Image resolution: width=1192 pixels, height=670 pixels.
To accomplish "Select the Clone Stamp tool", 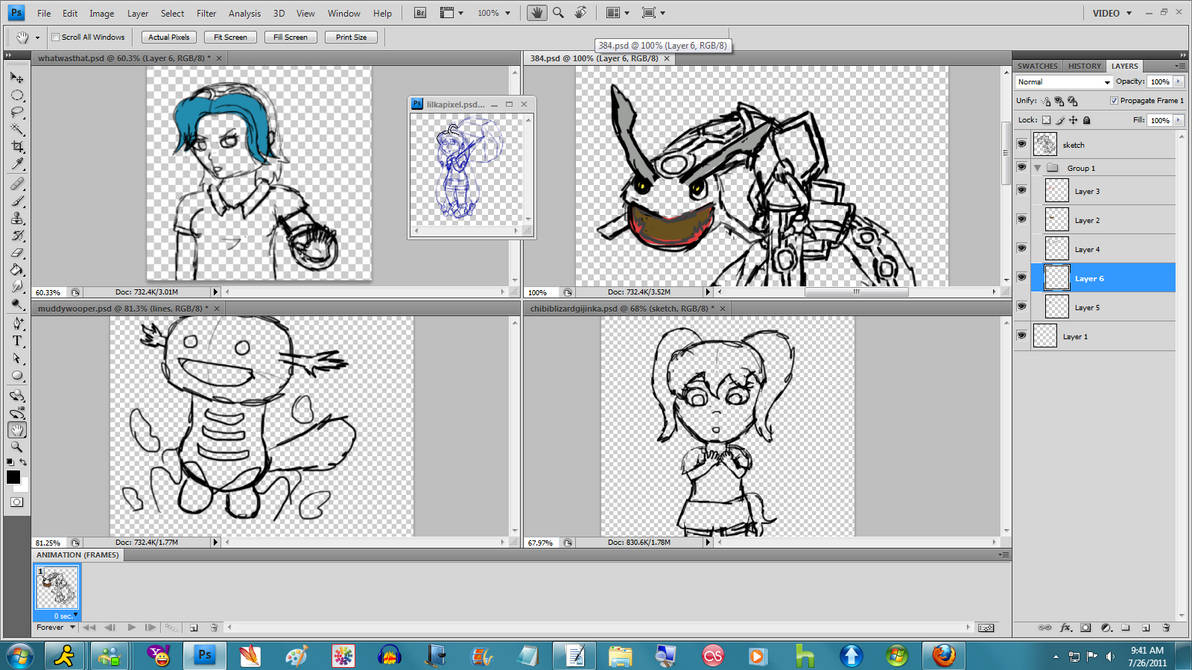I will point(17,218).
